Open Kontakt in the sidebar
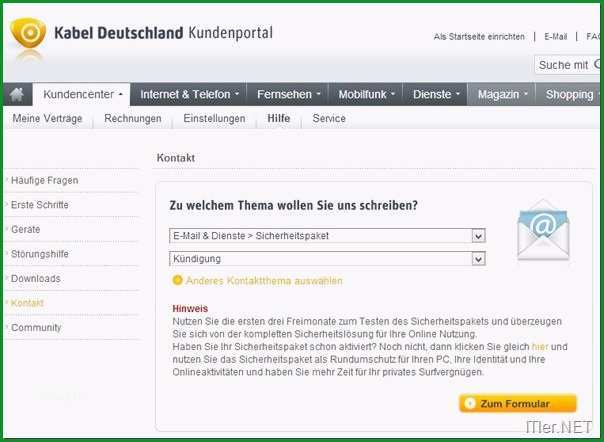The height and width of the screenshot is (442, 604). click(x=27, y=303)
